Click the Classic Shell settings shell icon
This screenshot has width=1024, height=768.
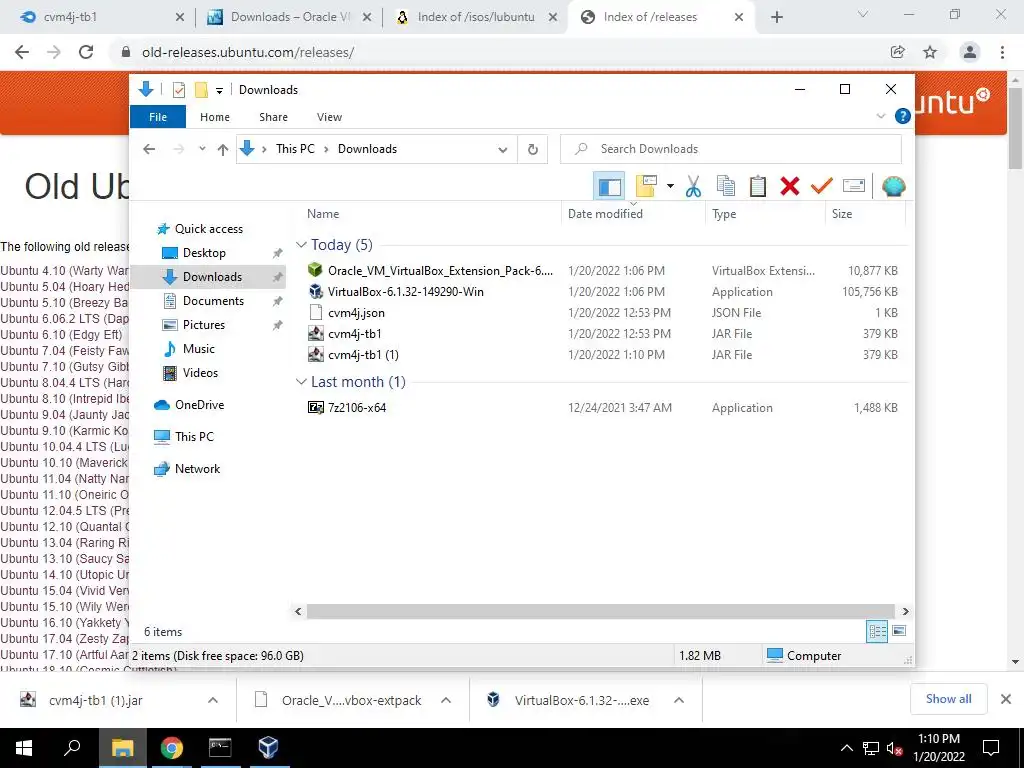893,187
